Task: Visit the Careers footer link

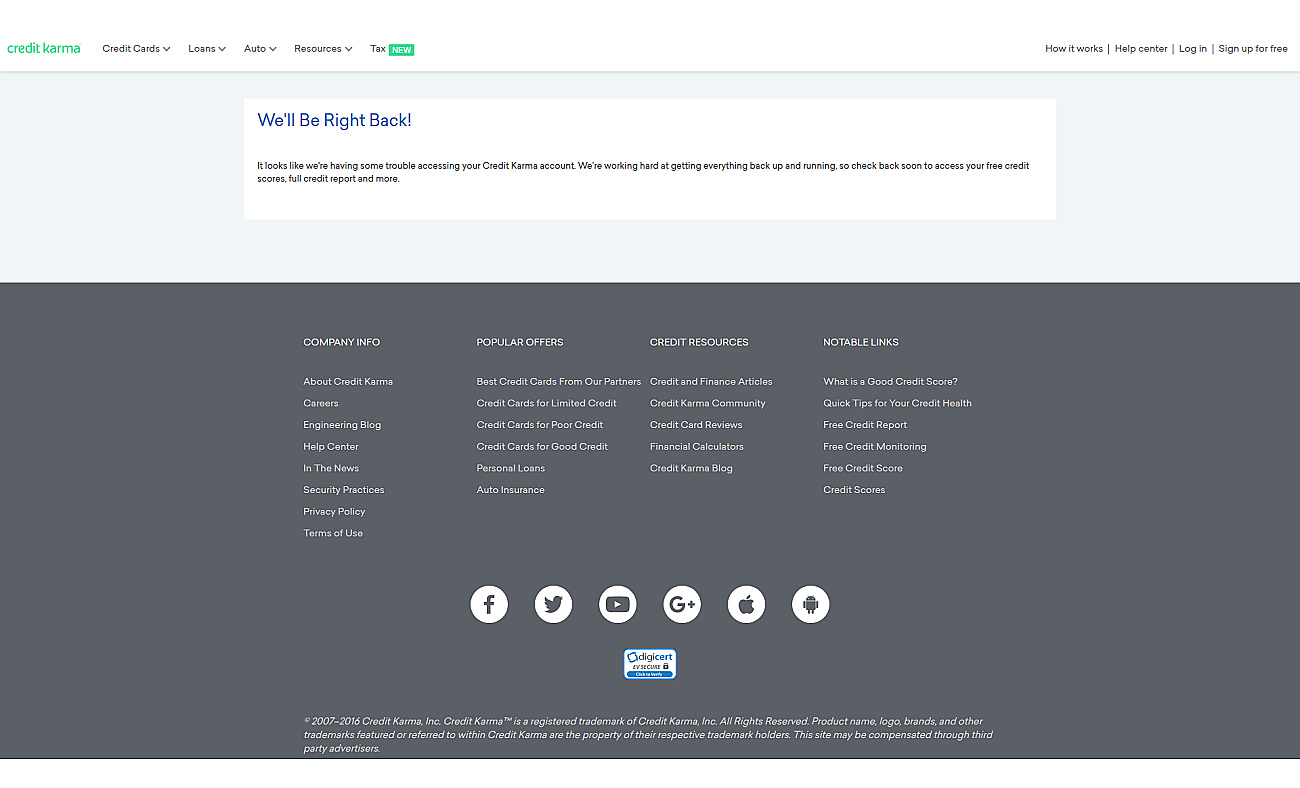Action: point(321,404)
